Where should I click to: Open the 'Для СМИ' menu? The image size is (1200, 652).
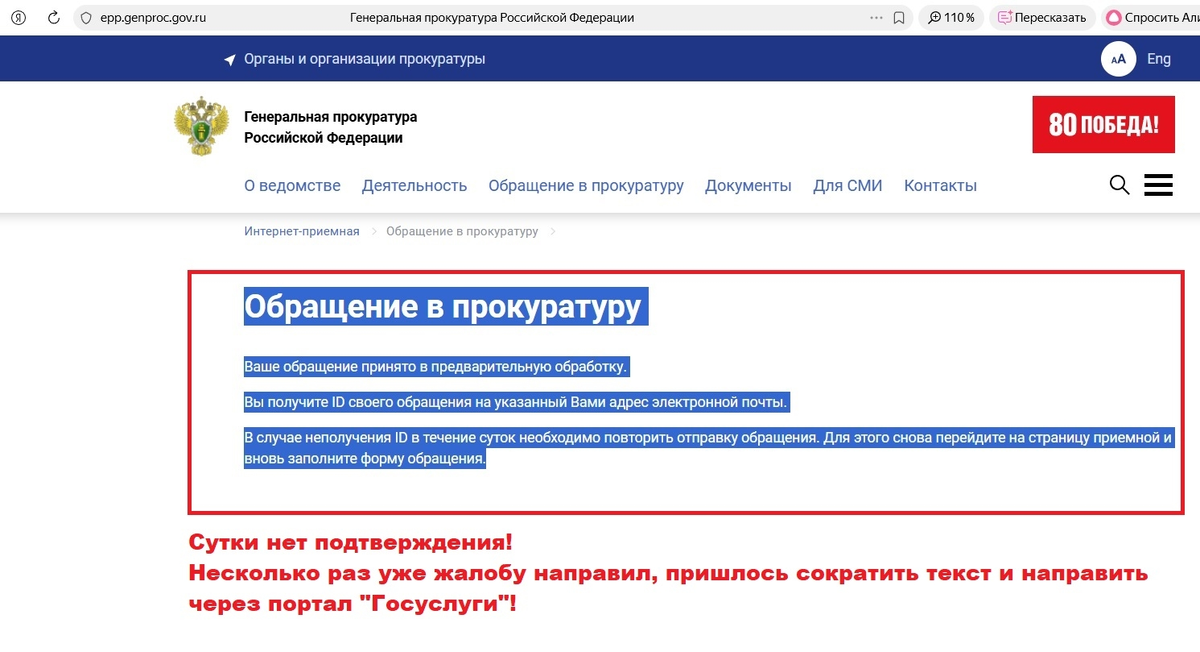click(848, 186)
